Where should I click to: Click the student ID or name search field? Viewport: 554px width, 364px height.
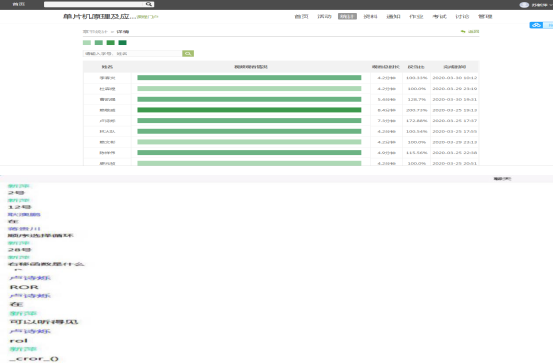pos(132,53)
